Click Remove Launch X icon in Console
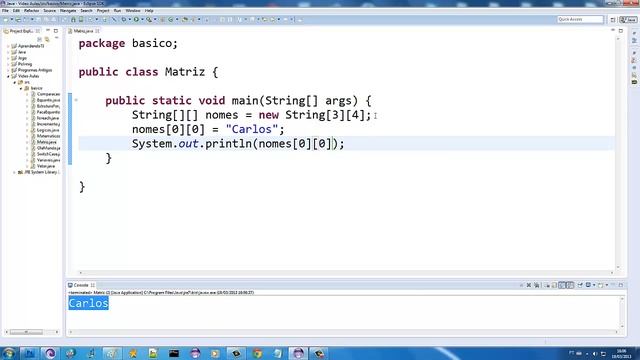Screen dimensions: 640x360 [x=529, y=285]
